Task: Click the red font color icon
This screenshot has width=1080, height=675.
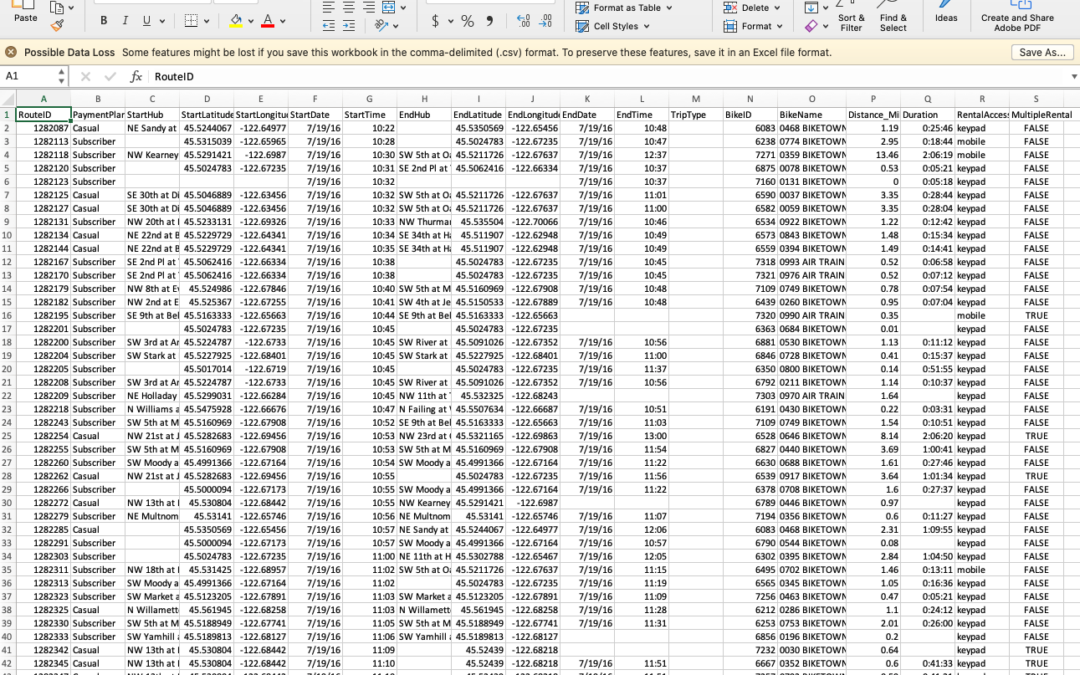Action: [x=267, y=21]
